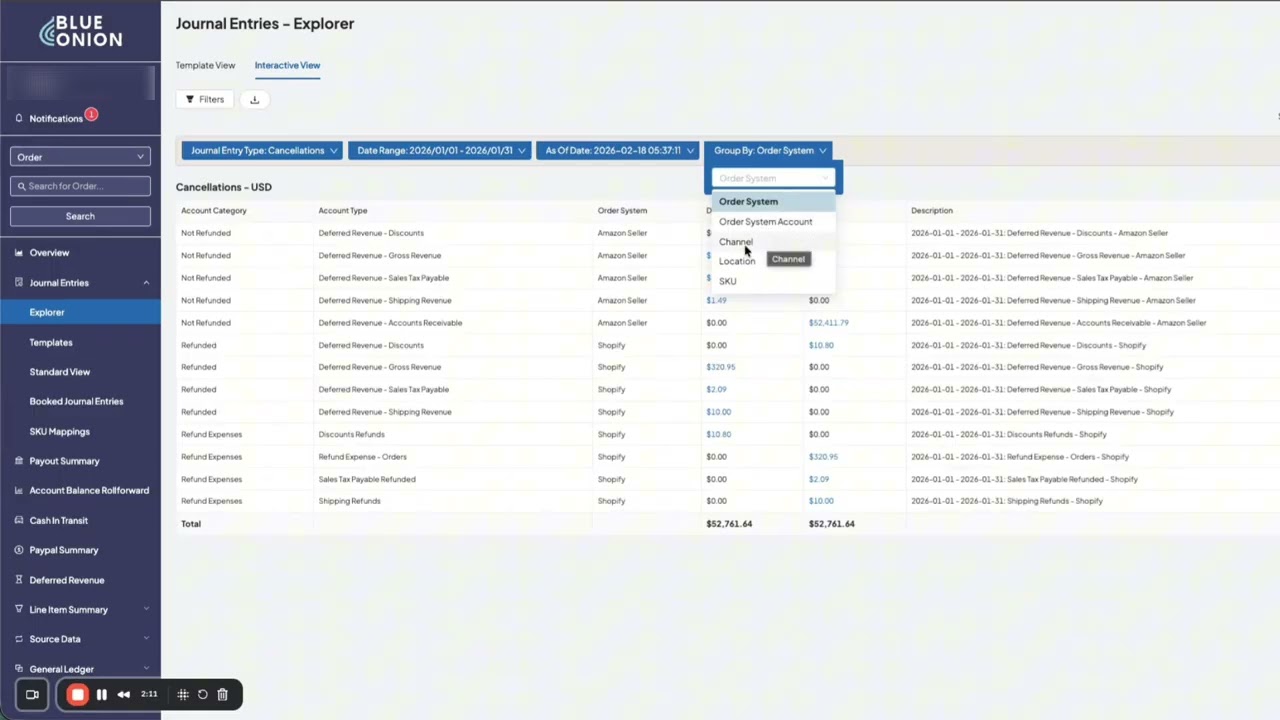The height and width of the screenshot is (720, 1280).
Task: Open the Notifications bell icon
Action: pos(19,118)
